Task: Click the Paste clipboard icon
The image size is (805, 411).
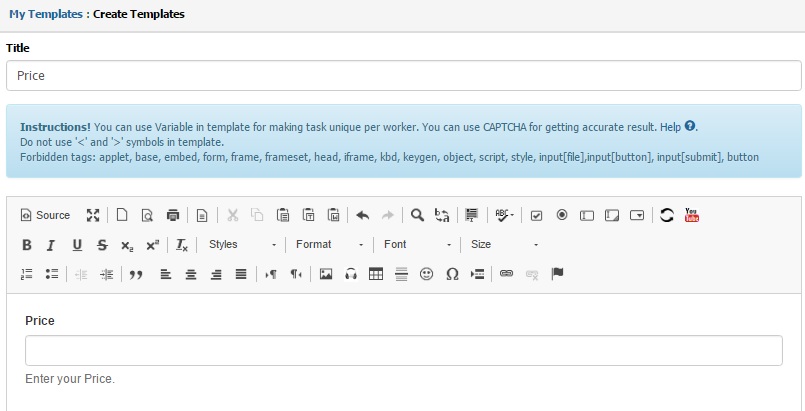Action: coord(283,215)
